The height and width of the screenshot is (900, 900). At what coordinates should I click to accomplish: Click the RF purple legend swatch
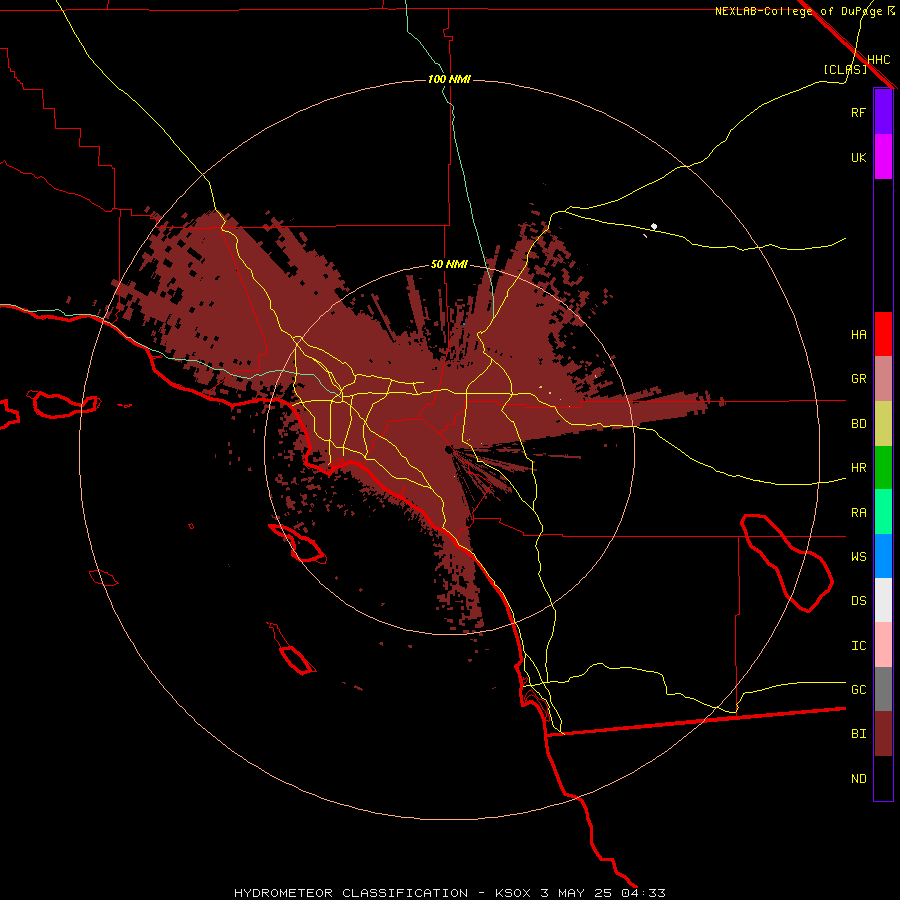click(883, 112)
